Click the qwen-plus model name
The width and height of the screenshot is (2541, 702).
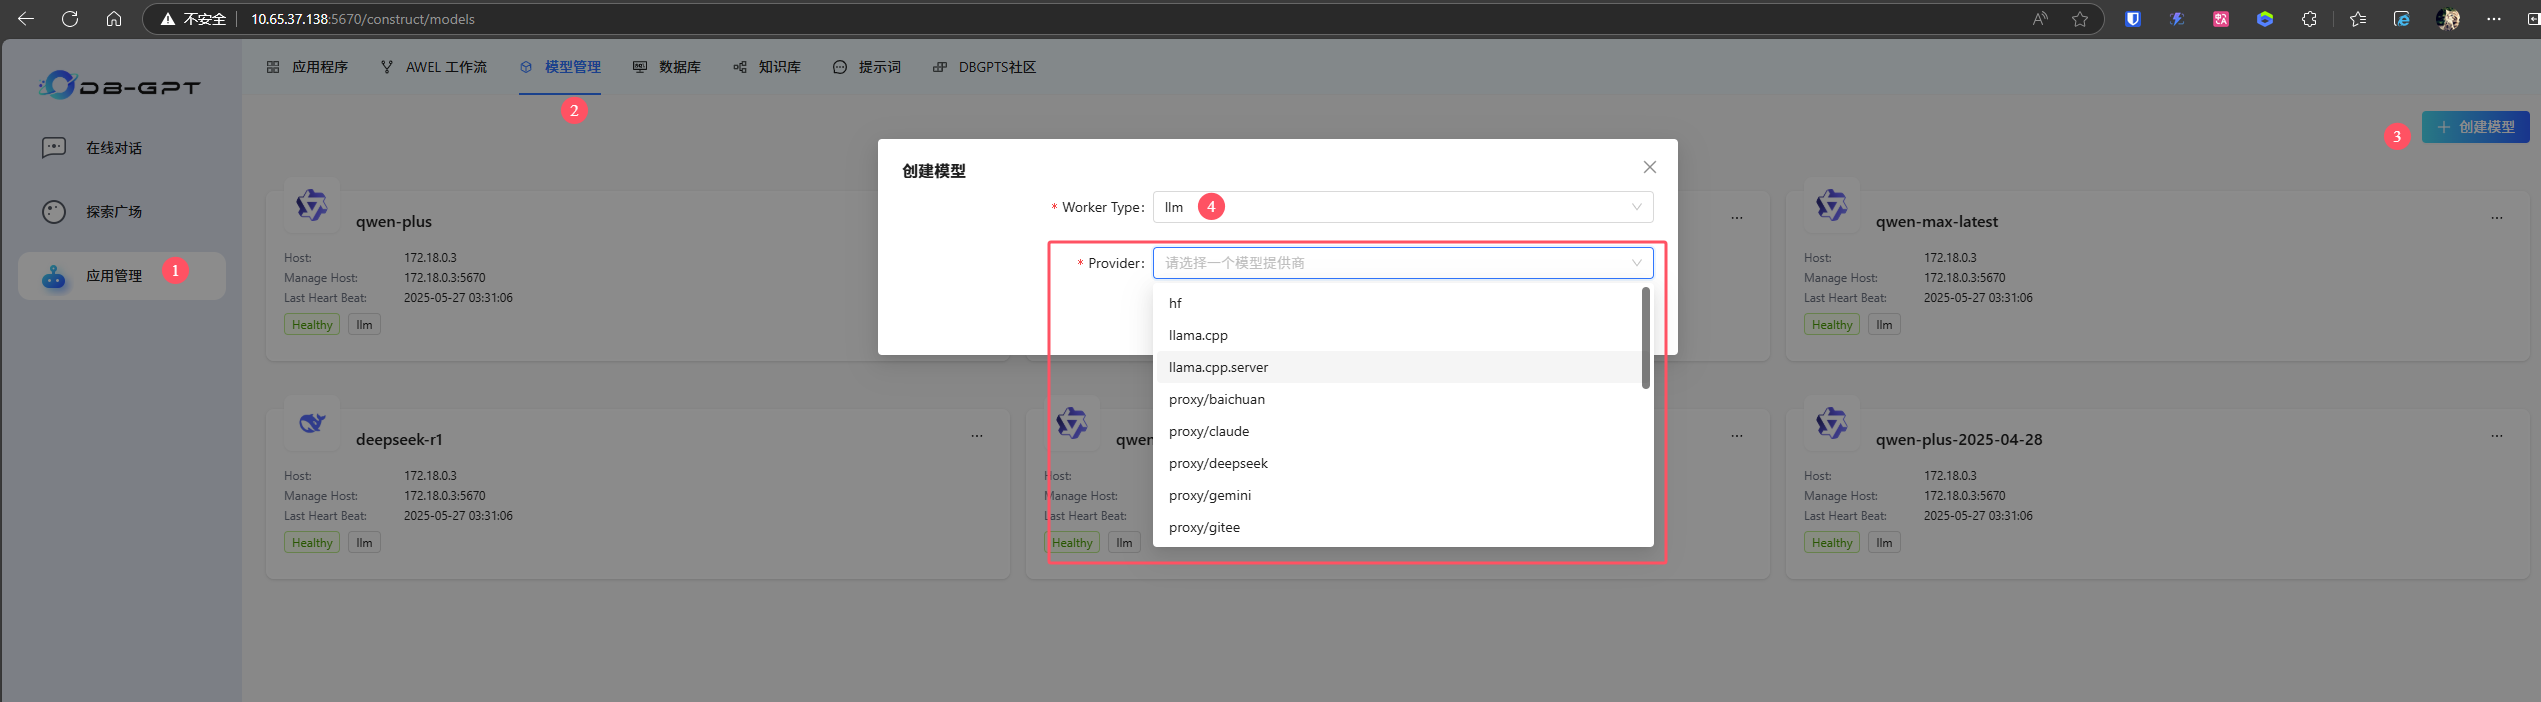tap(394, 222)
